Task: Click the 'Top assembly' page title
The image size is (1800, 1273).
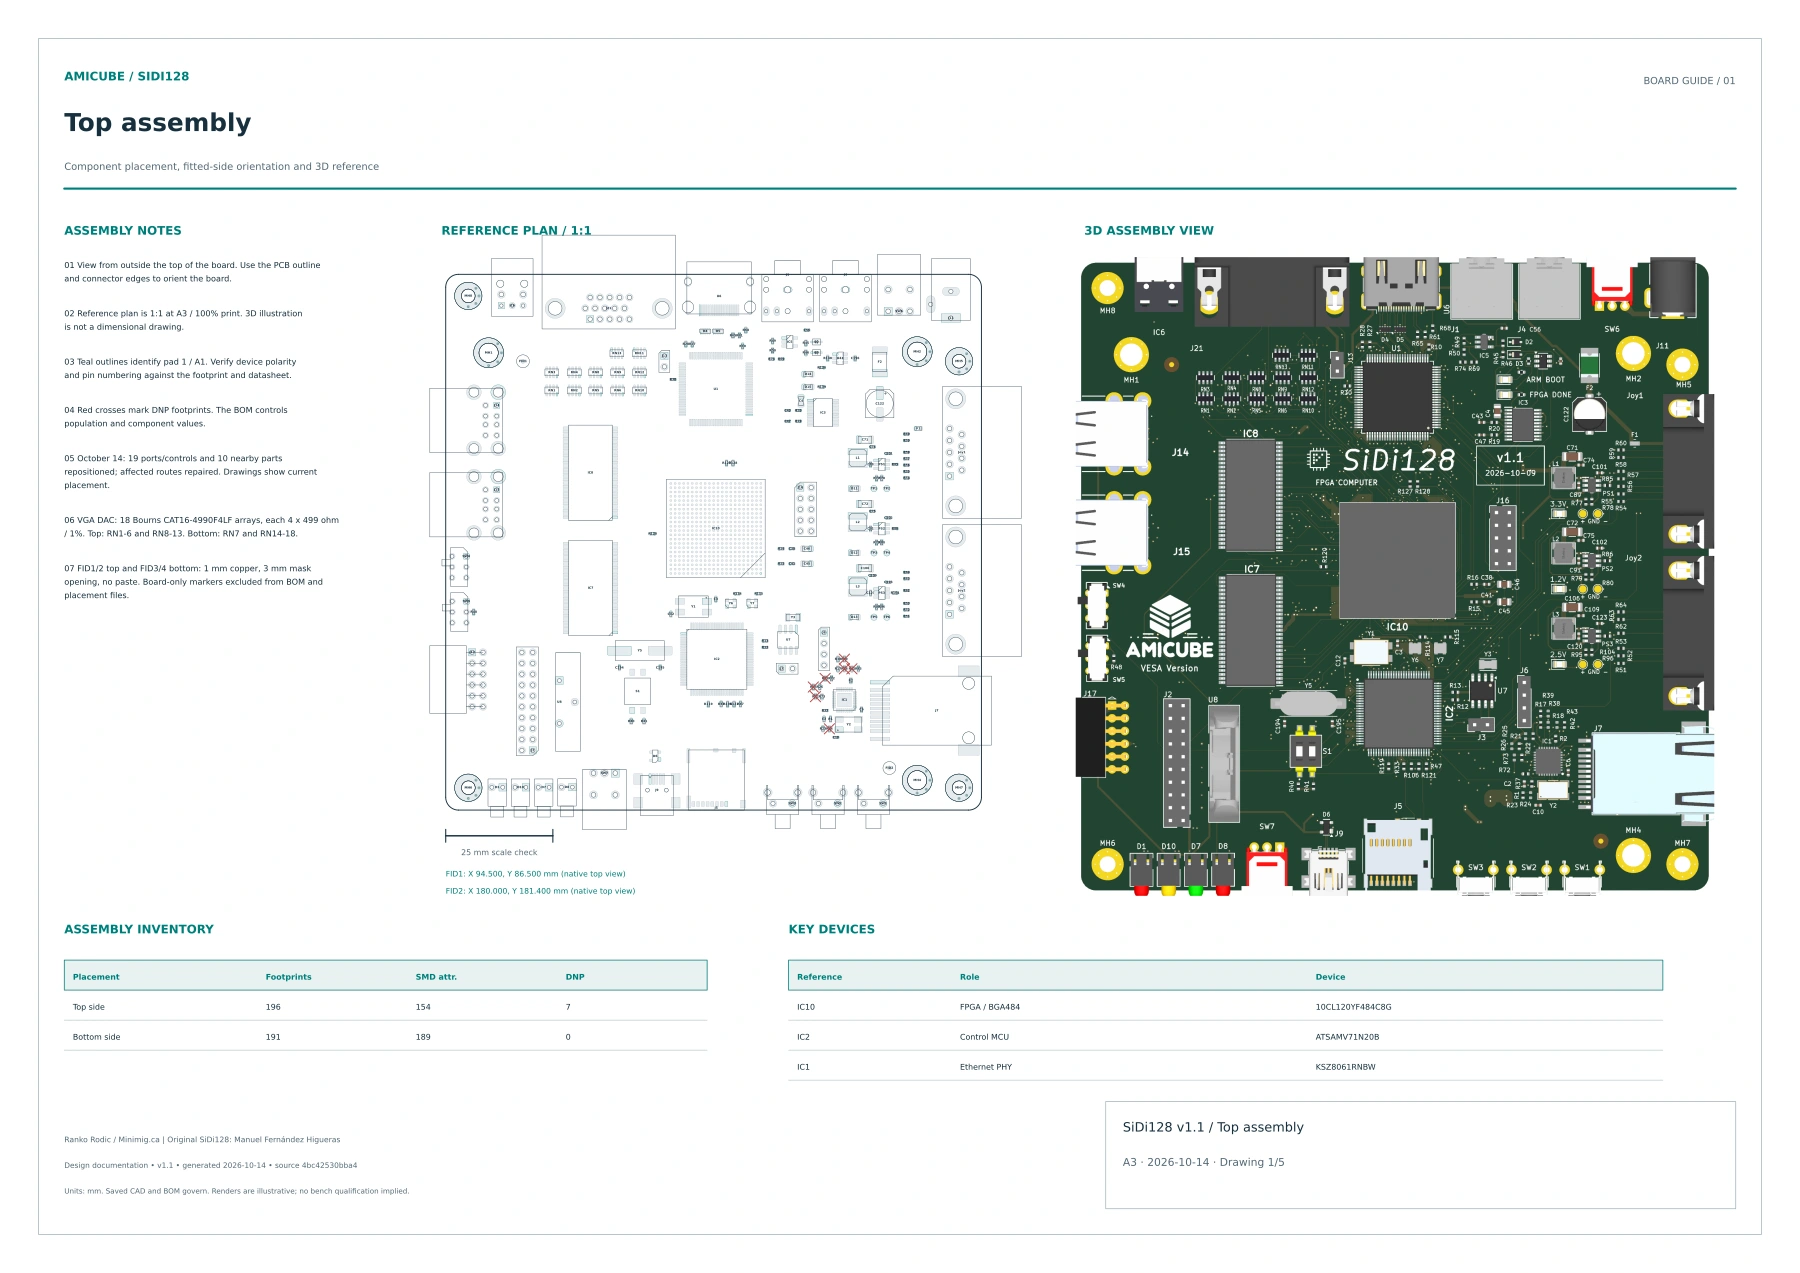Action: pos(157,122)
